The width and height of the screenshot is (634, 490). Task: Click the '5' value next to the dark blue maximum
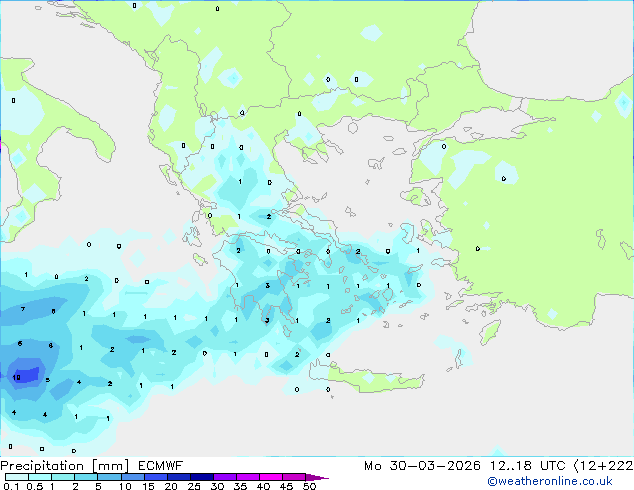click(48, 380)
